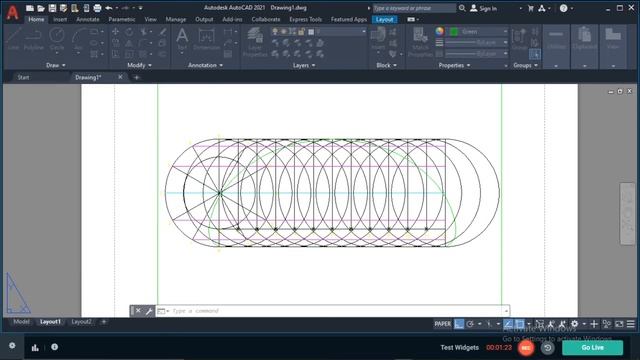Image resolution: width=640 pixels, height=360 pixels.
Task: Open Layer Properties manager
Action: (255, 42)
